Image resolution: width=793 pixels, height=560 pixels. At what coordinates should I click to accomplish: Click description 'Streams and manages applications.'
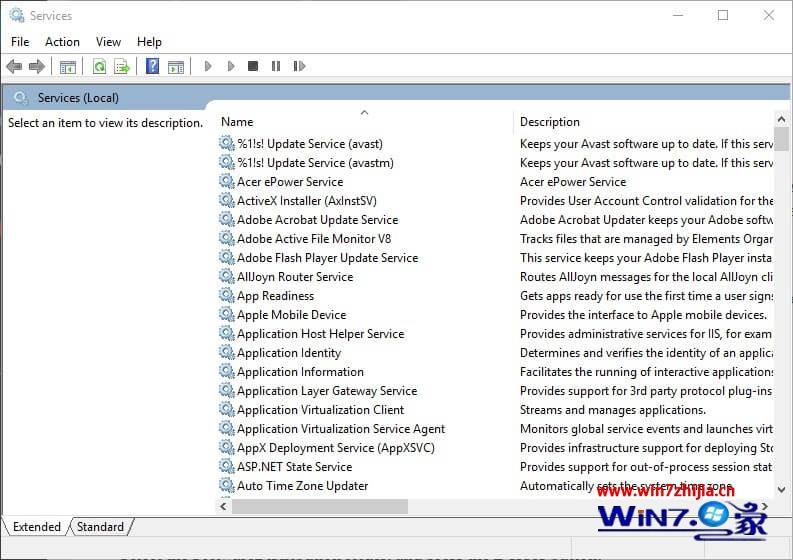[x=613, y=409]
